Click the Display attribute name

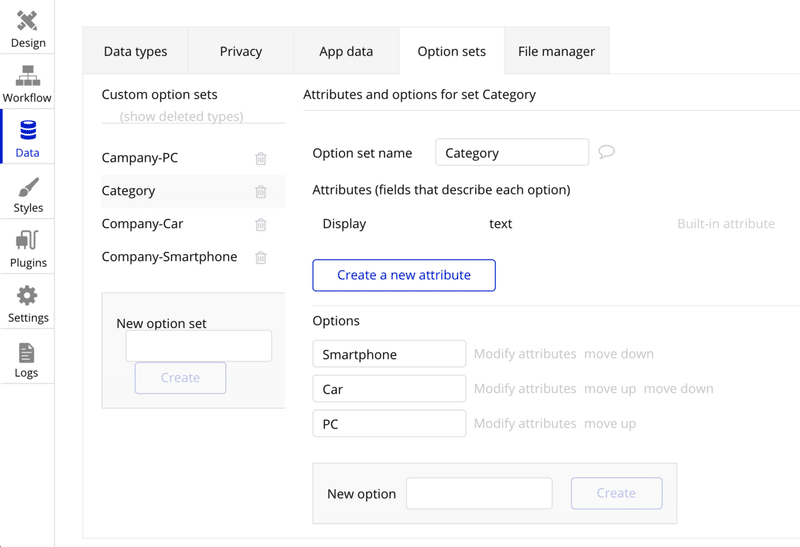click(344, 223)
